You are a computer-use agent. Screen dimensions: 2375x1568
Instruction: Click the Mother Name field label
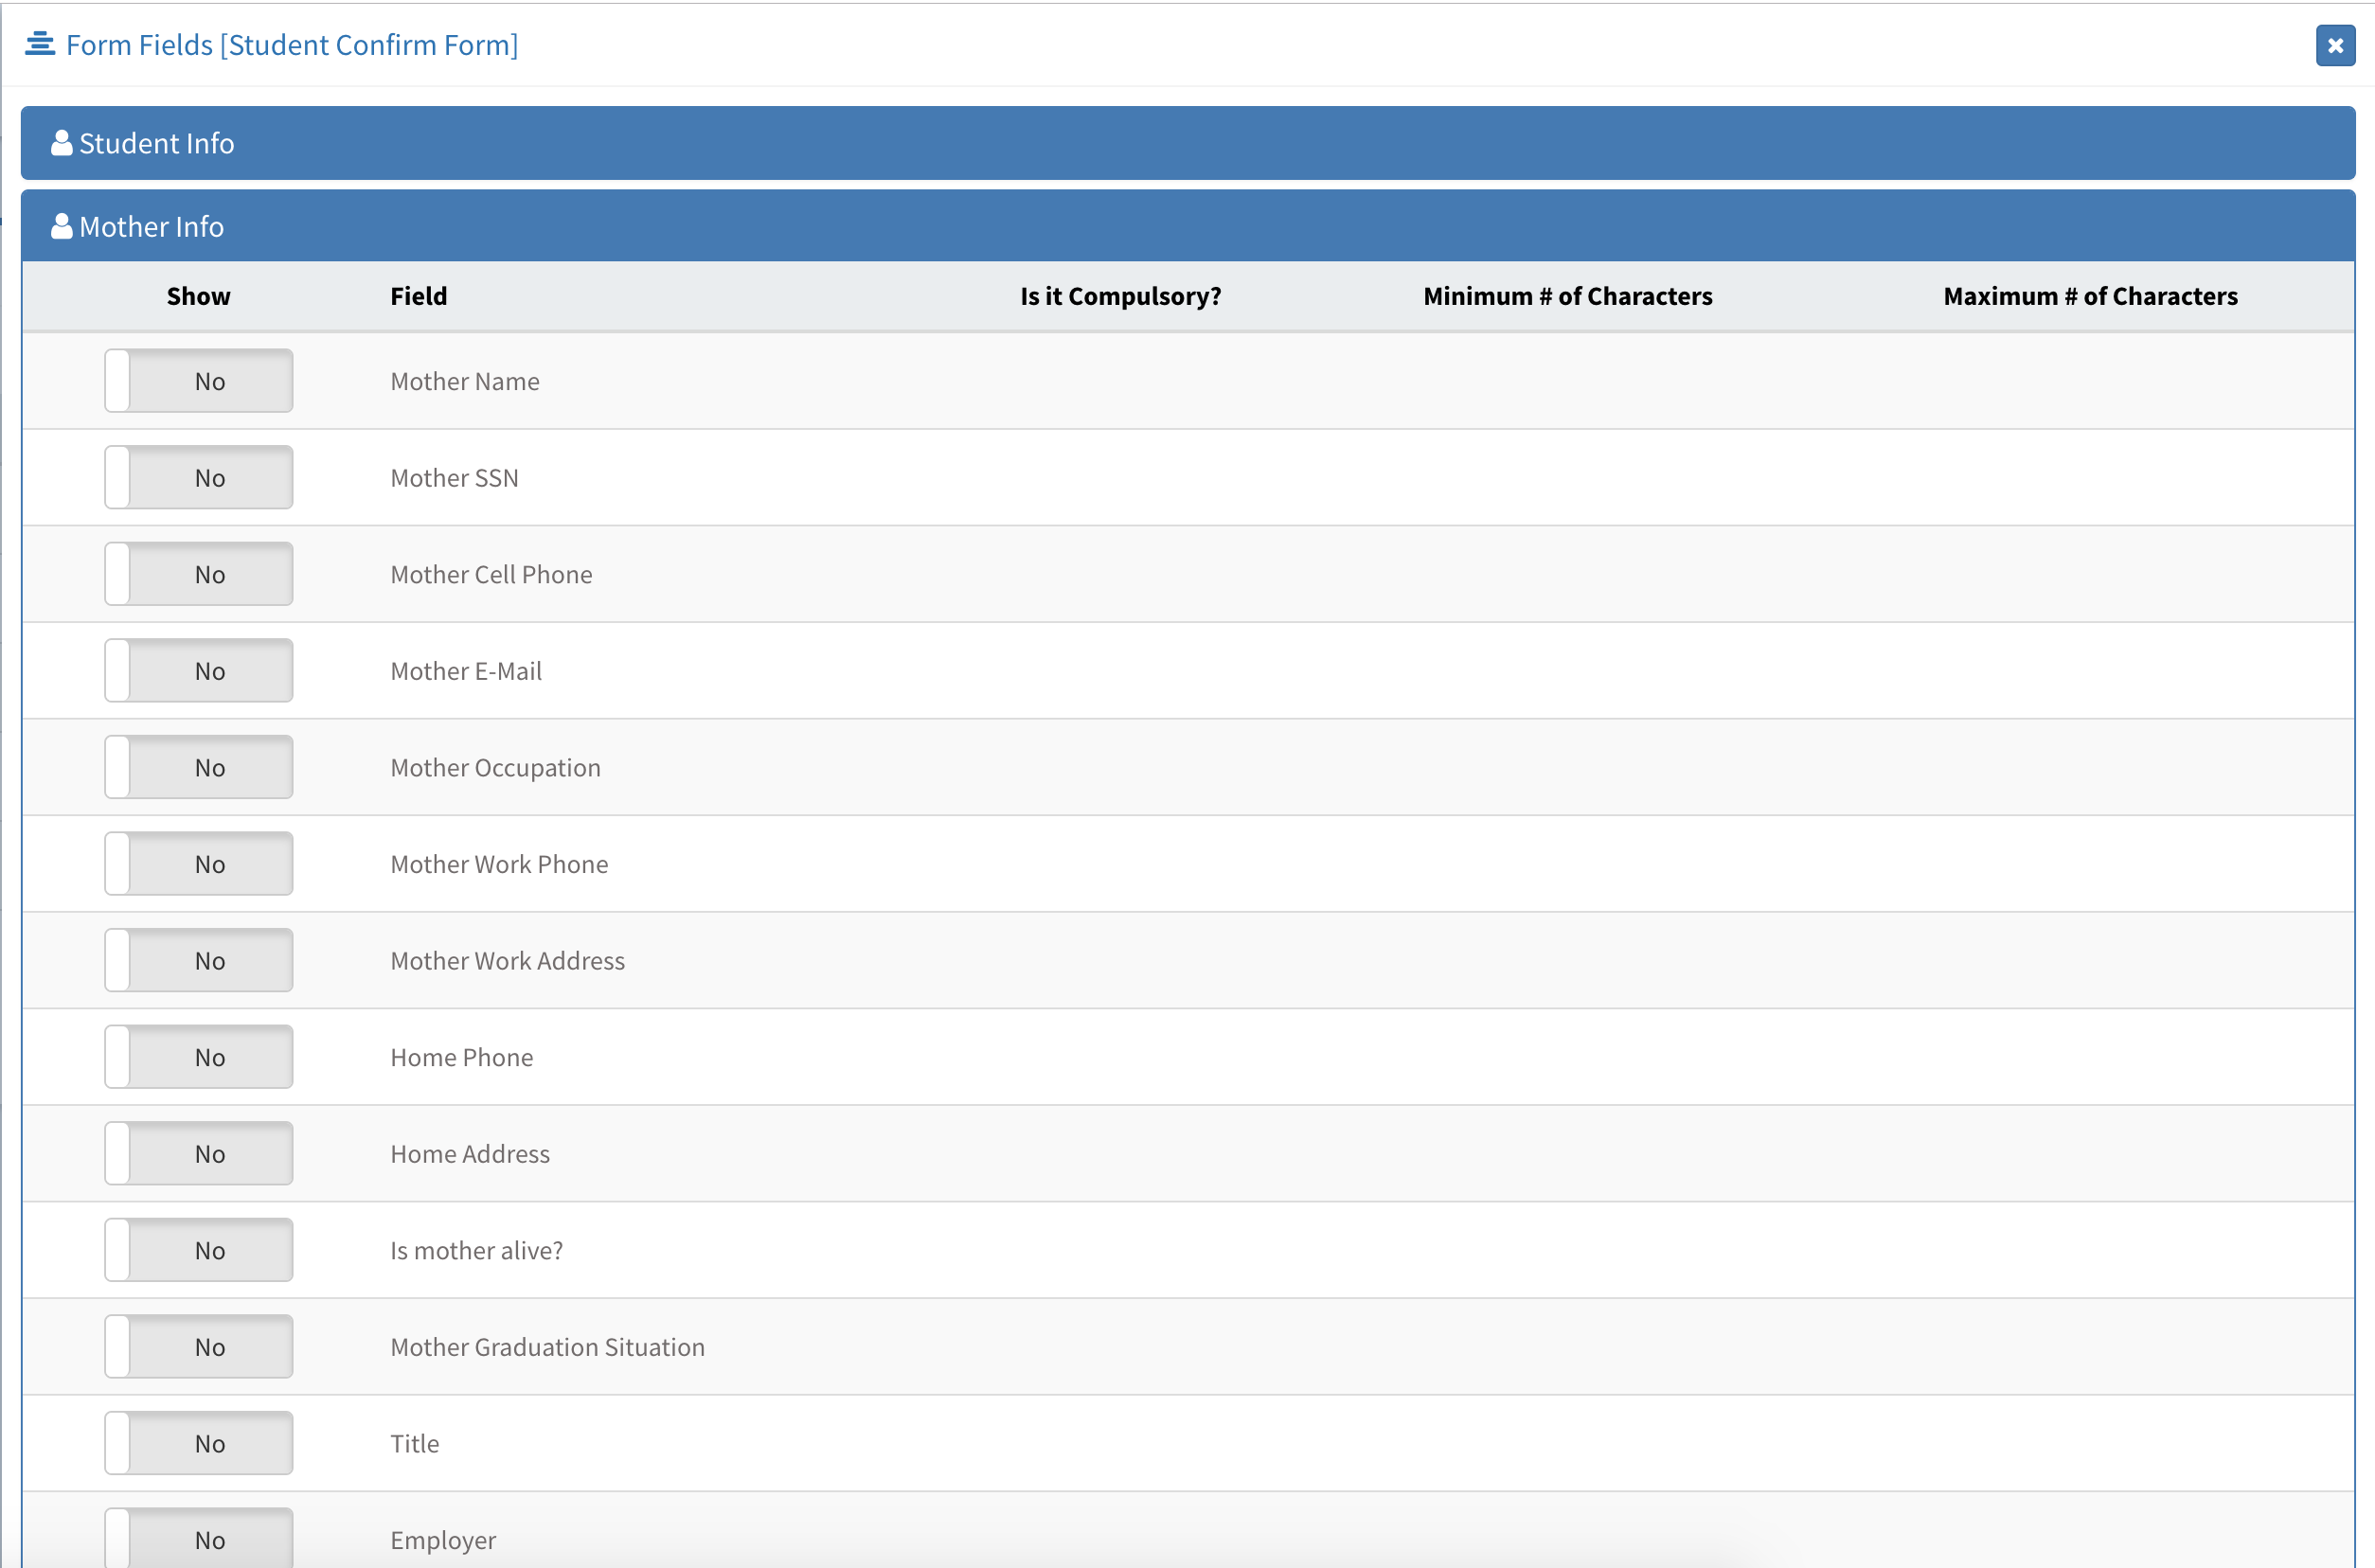pyautogui.click(x=465, y=381)
